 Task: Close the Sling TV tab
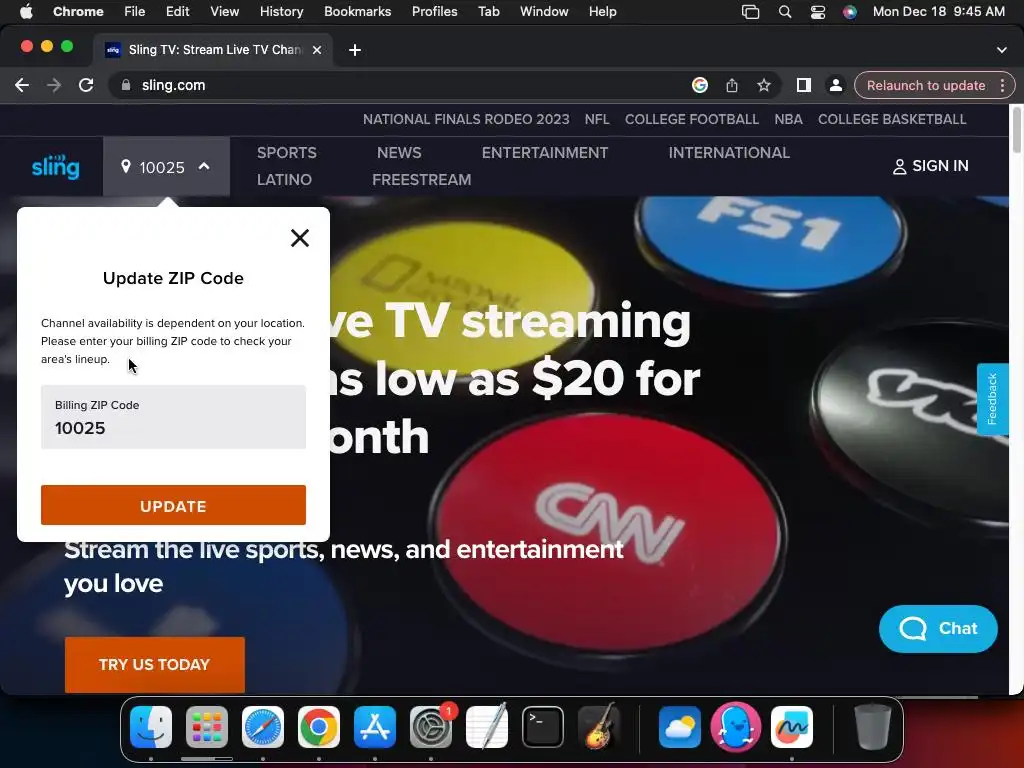pyautogui.click(x=317, y=50)
